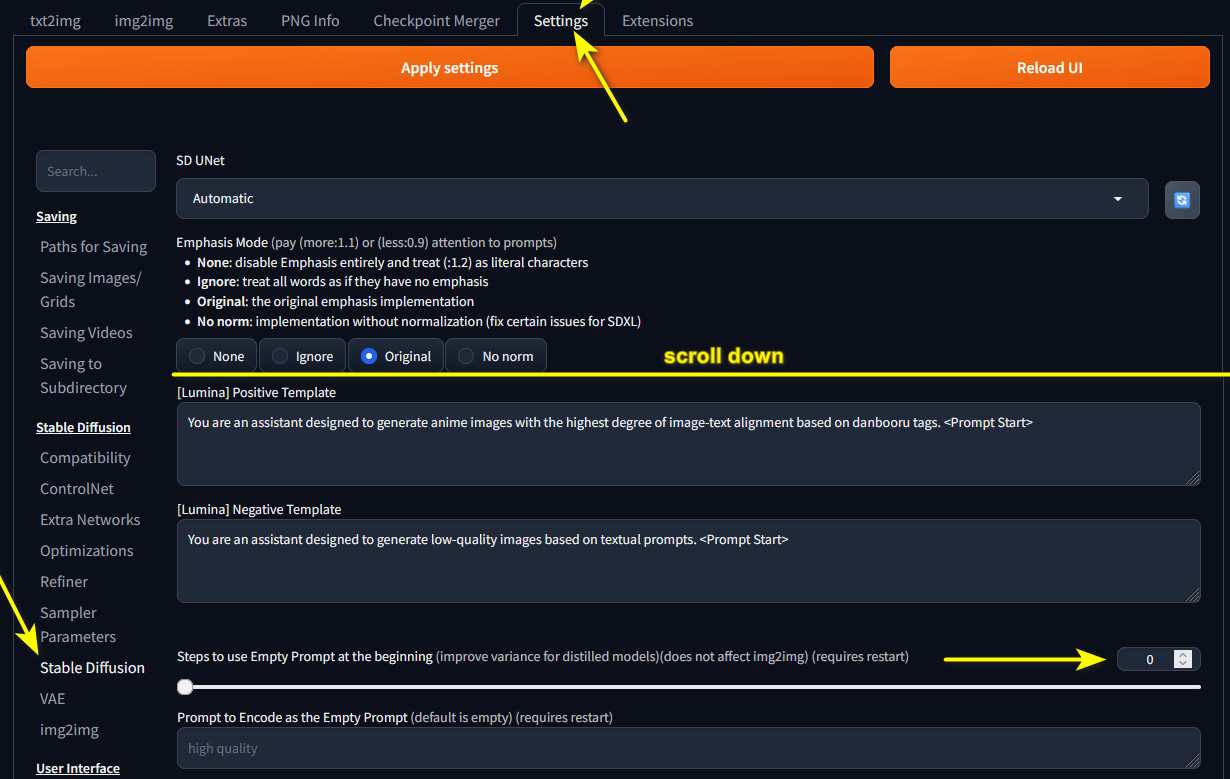The image size is (1230, 779).
Task: Click the Saving sidebar heading
Action: coord(56,217)
